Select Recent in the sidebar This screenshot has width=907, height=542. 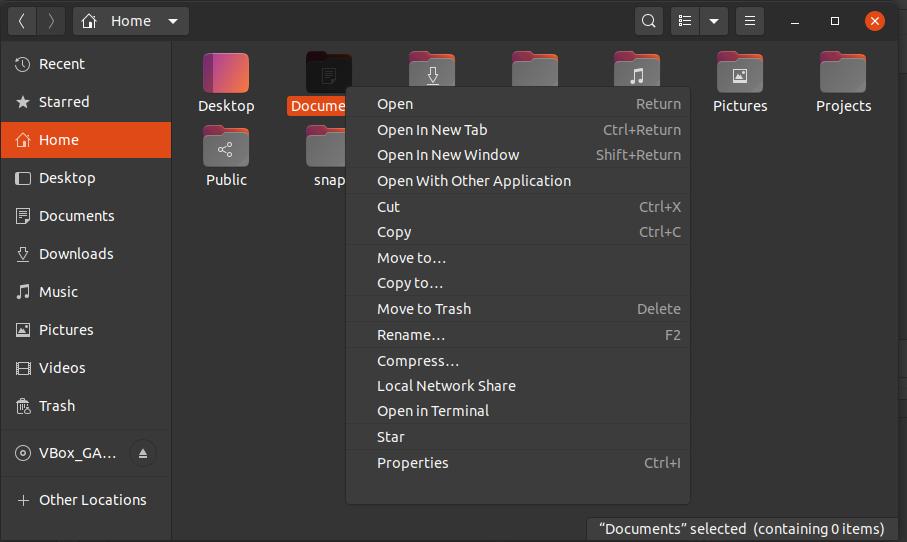(86, 64)
